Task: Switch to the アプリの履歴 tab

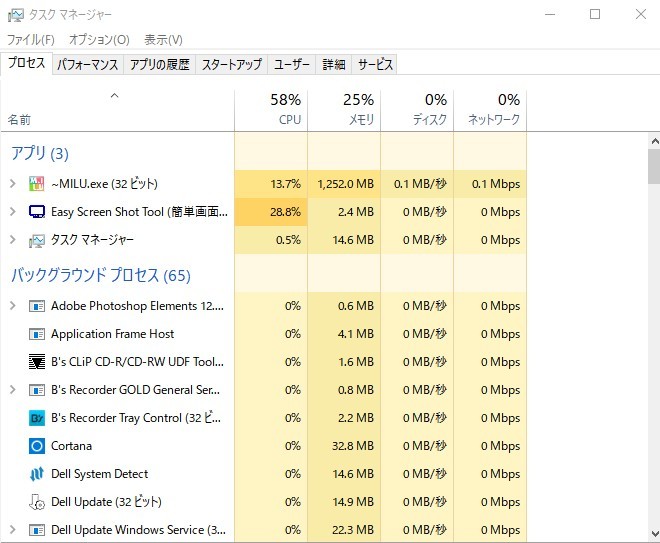Action: [x=160, y=64]
